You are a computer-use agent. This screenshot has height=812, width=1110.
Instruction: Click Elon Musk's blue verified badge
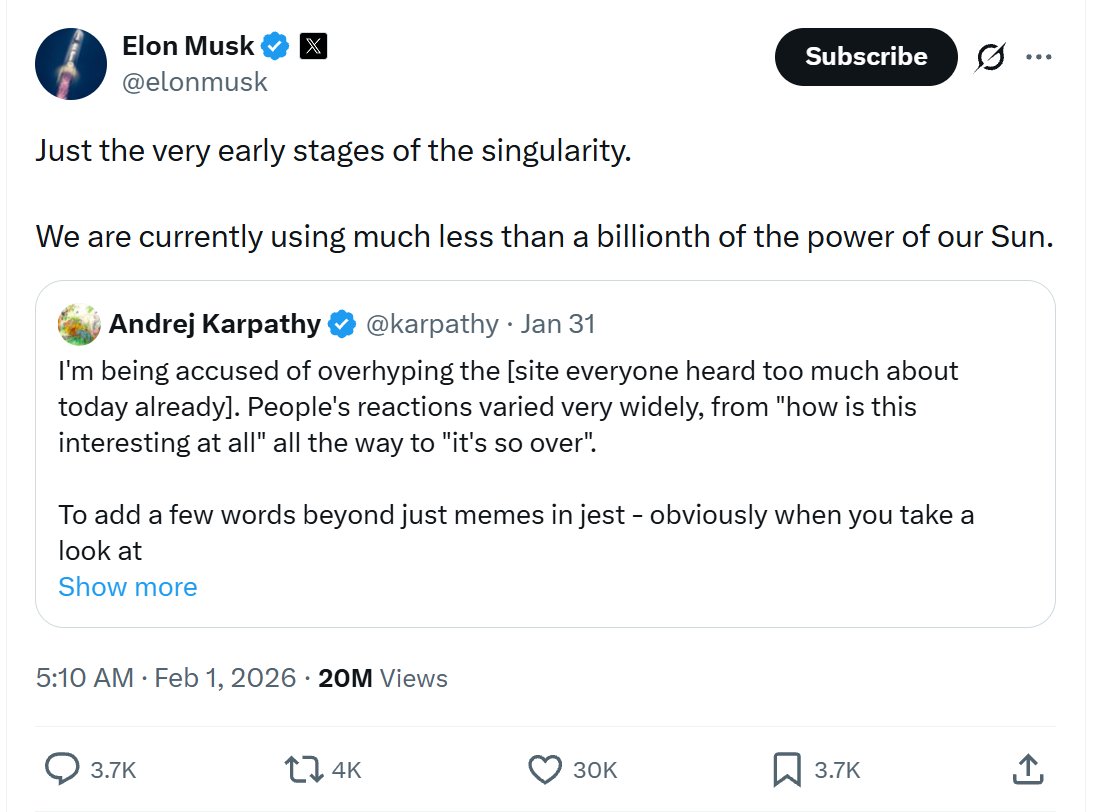(x=276, y=46)
